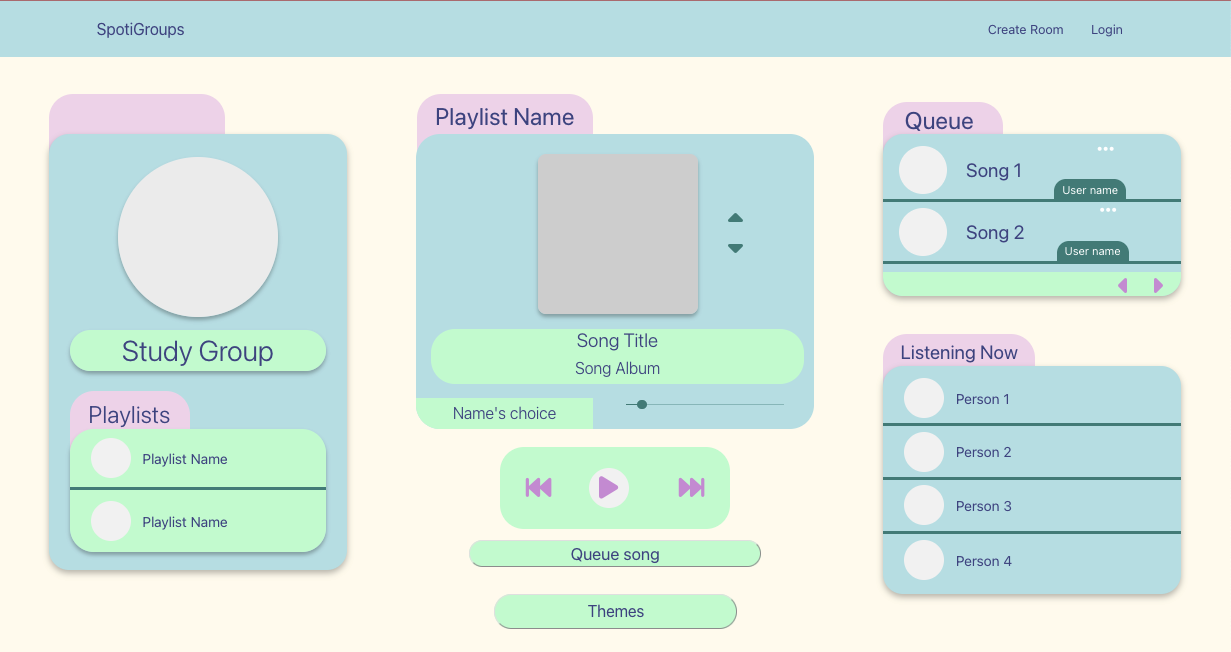The height and width of the screenshot is (652, 1231).
Task: Click the album cover artwork
Action: (618, 234)
